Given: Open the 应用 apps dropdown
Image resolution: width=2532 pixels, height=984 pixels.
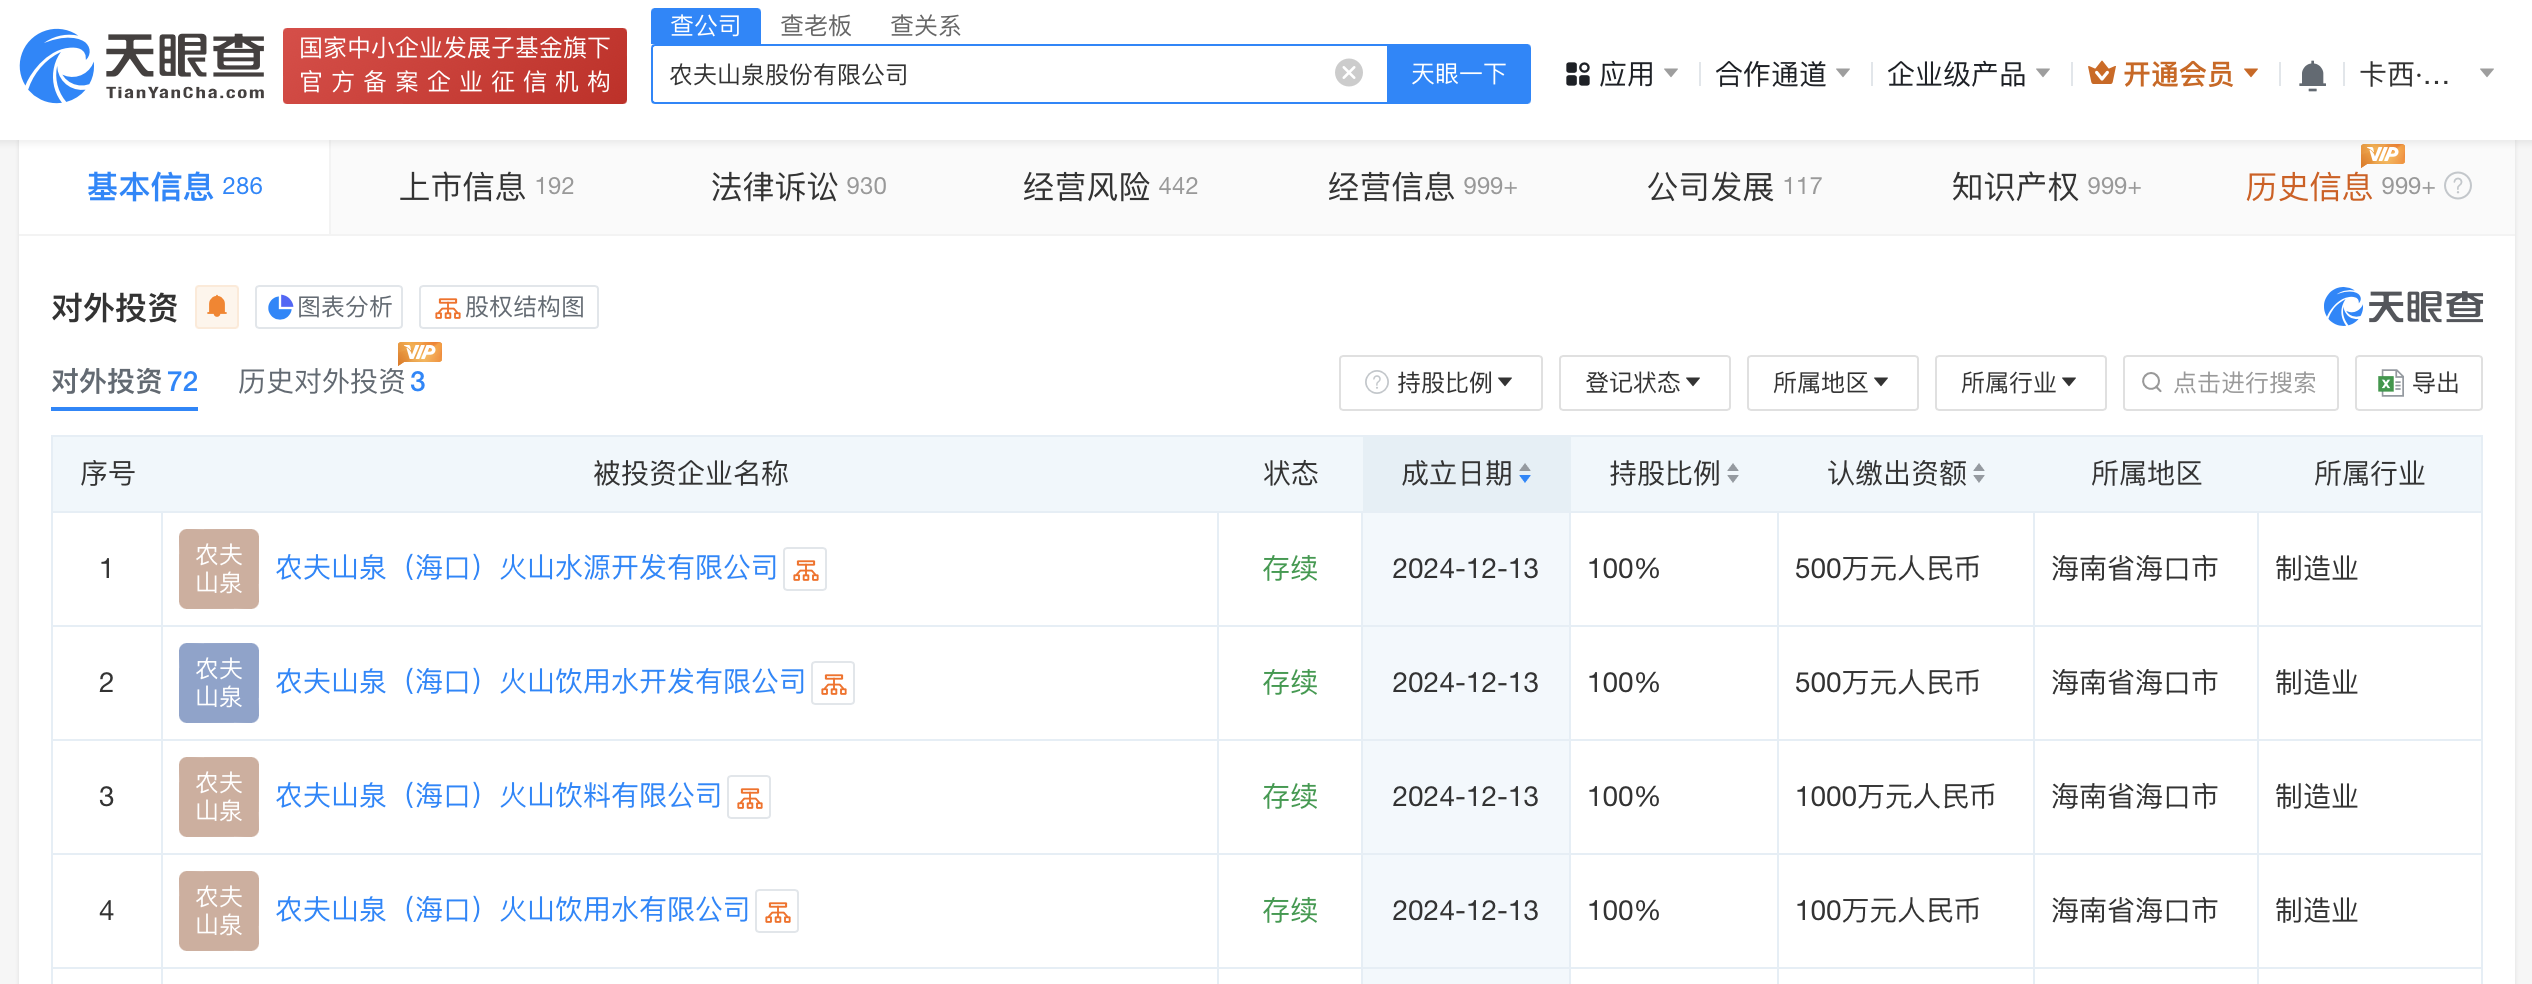Looking at the screenshot, I should click(x=1621, y=74).
